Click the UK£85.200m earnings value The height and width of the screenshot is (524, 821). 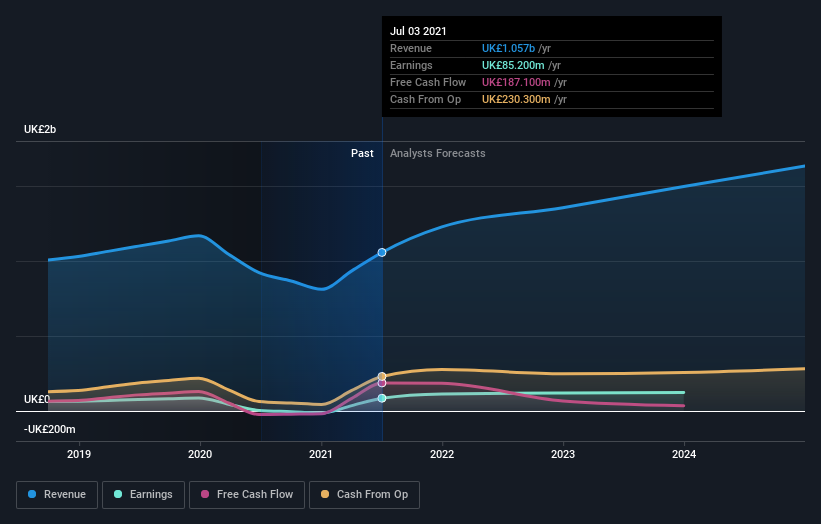[x=513, y=65]
